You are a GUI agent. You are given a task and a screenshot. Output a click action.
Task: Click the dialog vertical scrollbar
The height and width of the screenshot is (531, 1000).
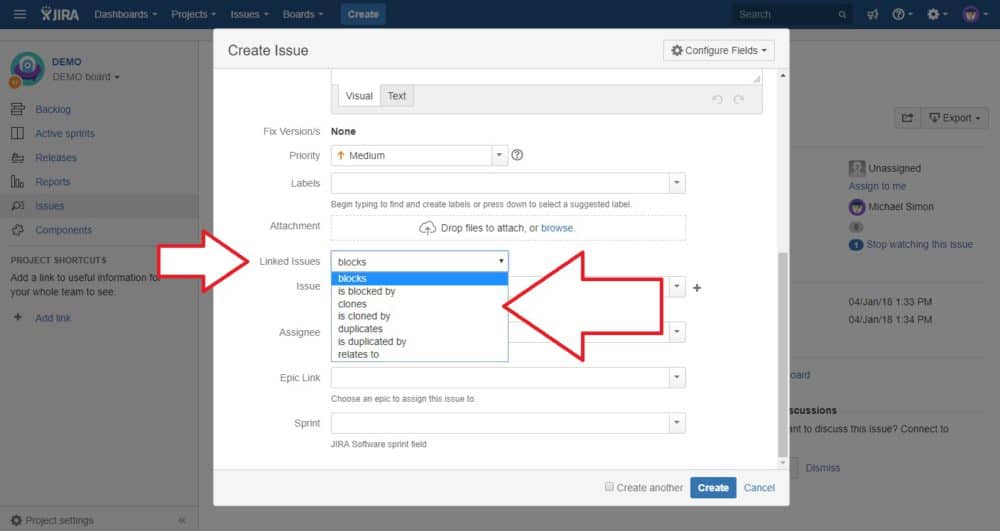coord(783,354)
